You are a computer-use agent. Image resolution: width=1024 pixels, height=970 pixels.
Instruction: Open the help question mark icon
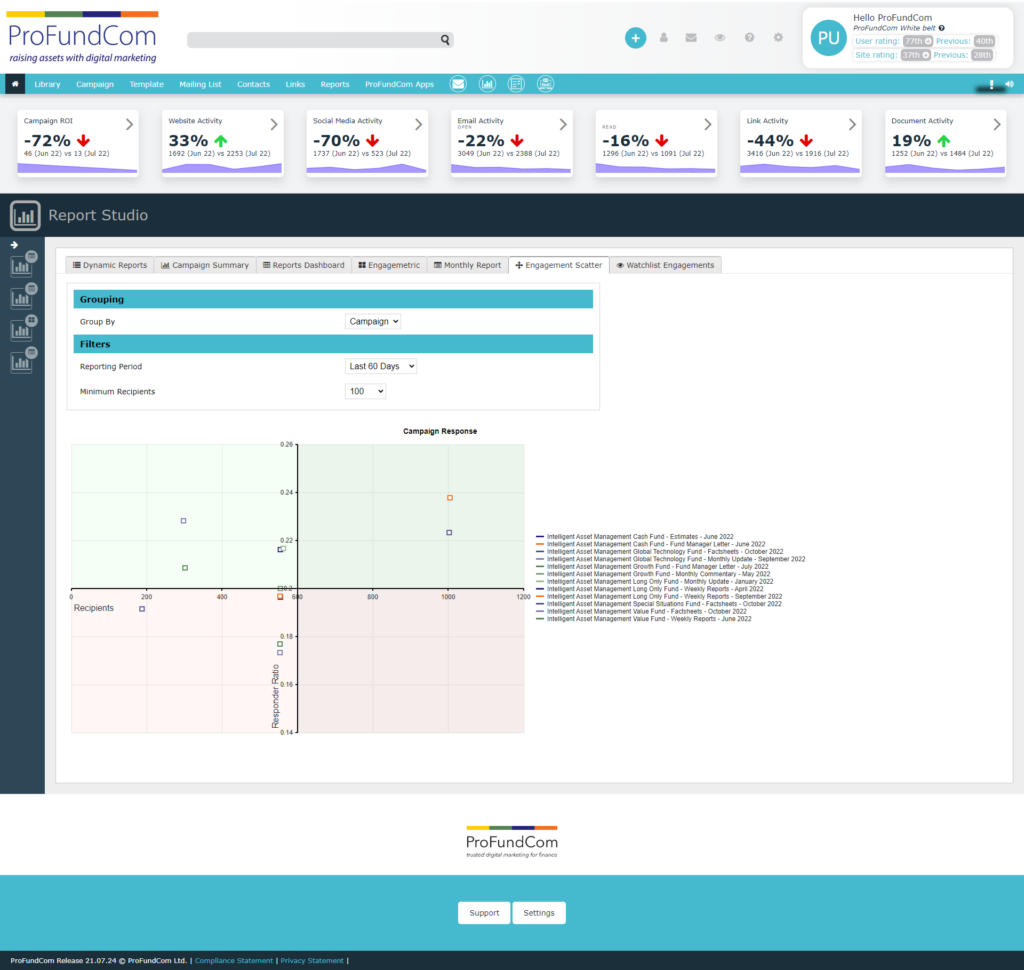749,38
